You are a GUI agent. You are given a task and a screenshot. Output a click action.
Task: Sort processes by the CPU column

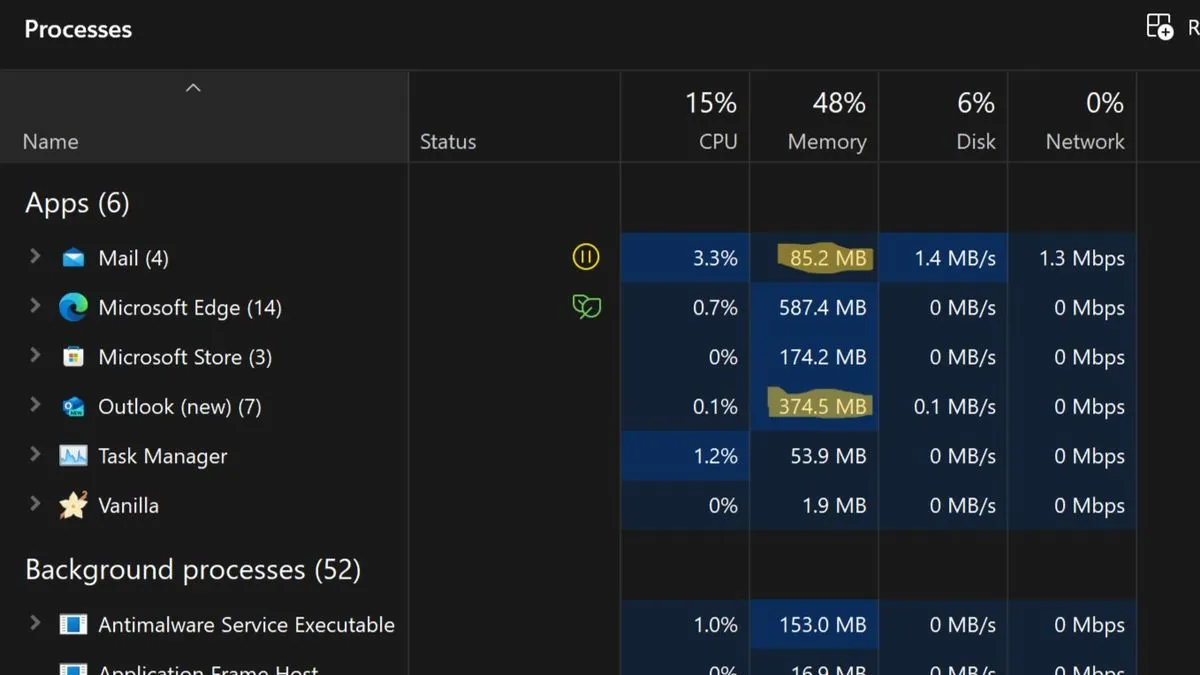(x=714, y=120)
